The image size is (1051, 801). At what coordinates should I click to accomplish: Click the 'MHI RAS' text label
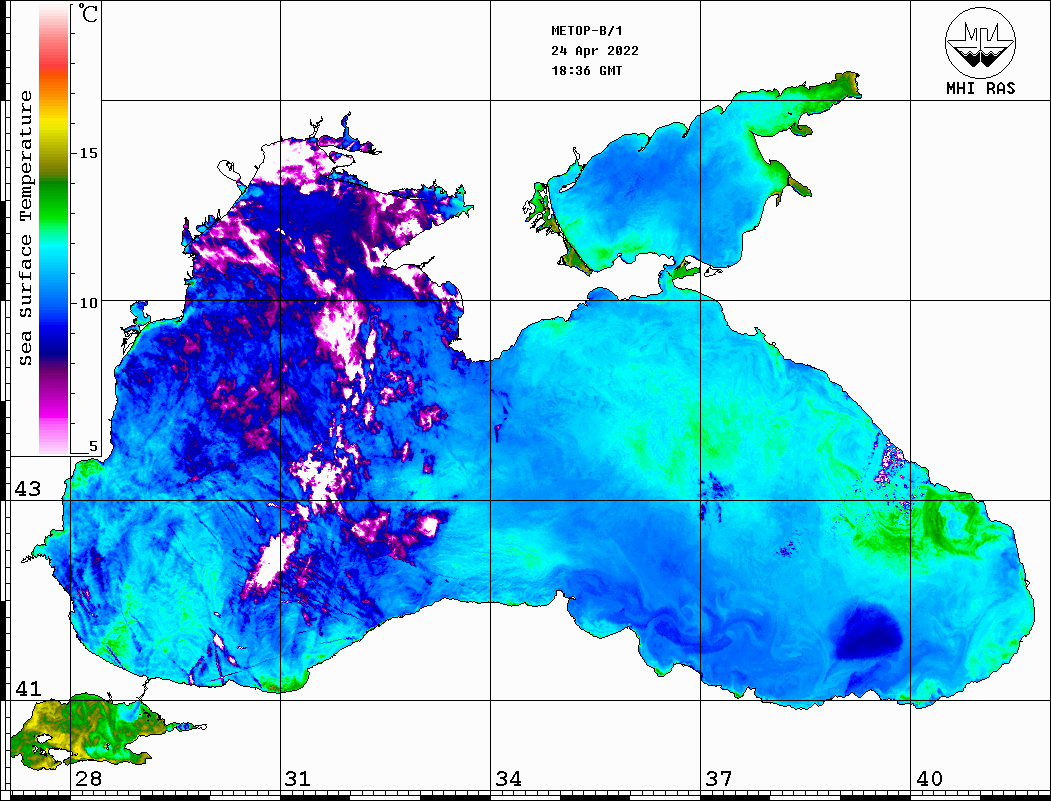click(x=980, y=88)
